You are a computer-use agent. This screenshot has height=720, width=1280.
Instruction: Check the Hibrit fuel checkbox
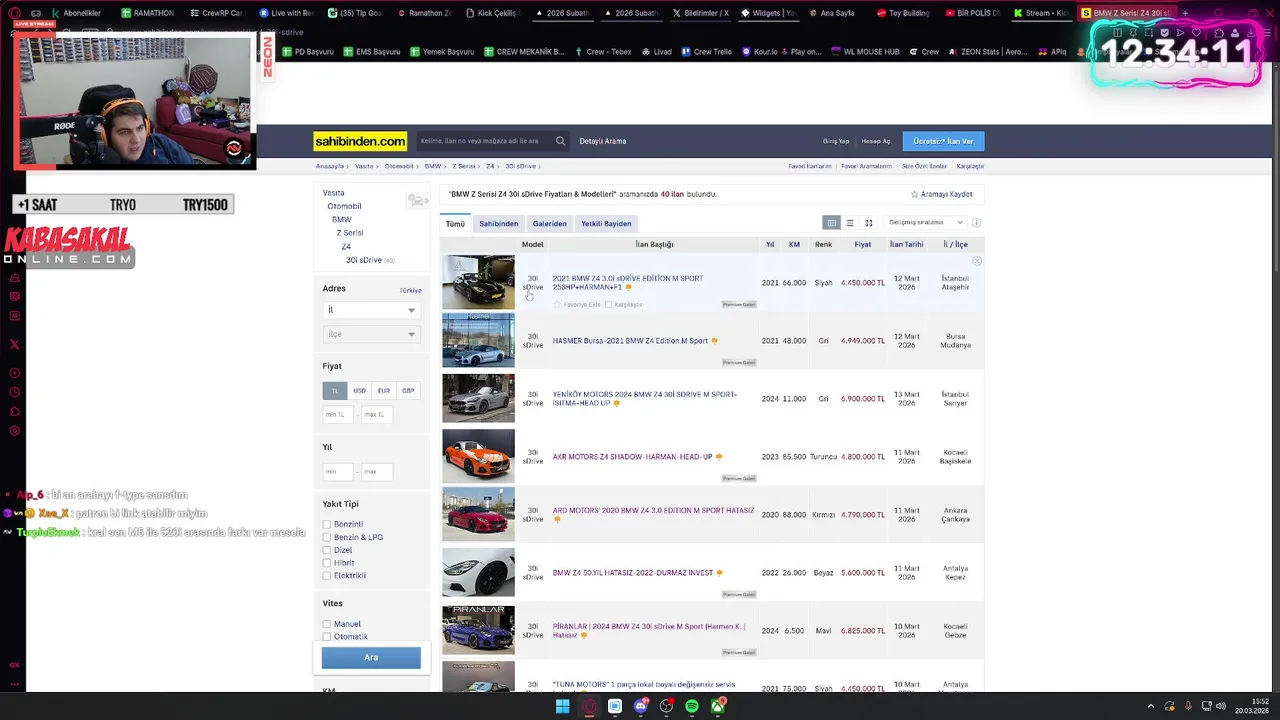[326, 563]
